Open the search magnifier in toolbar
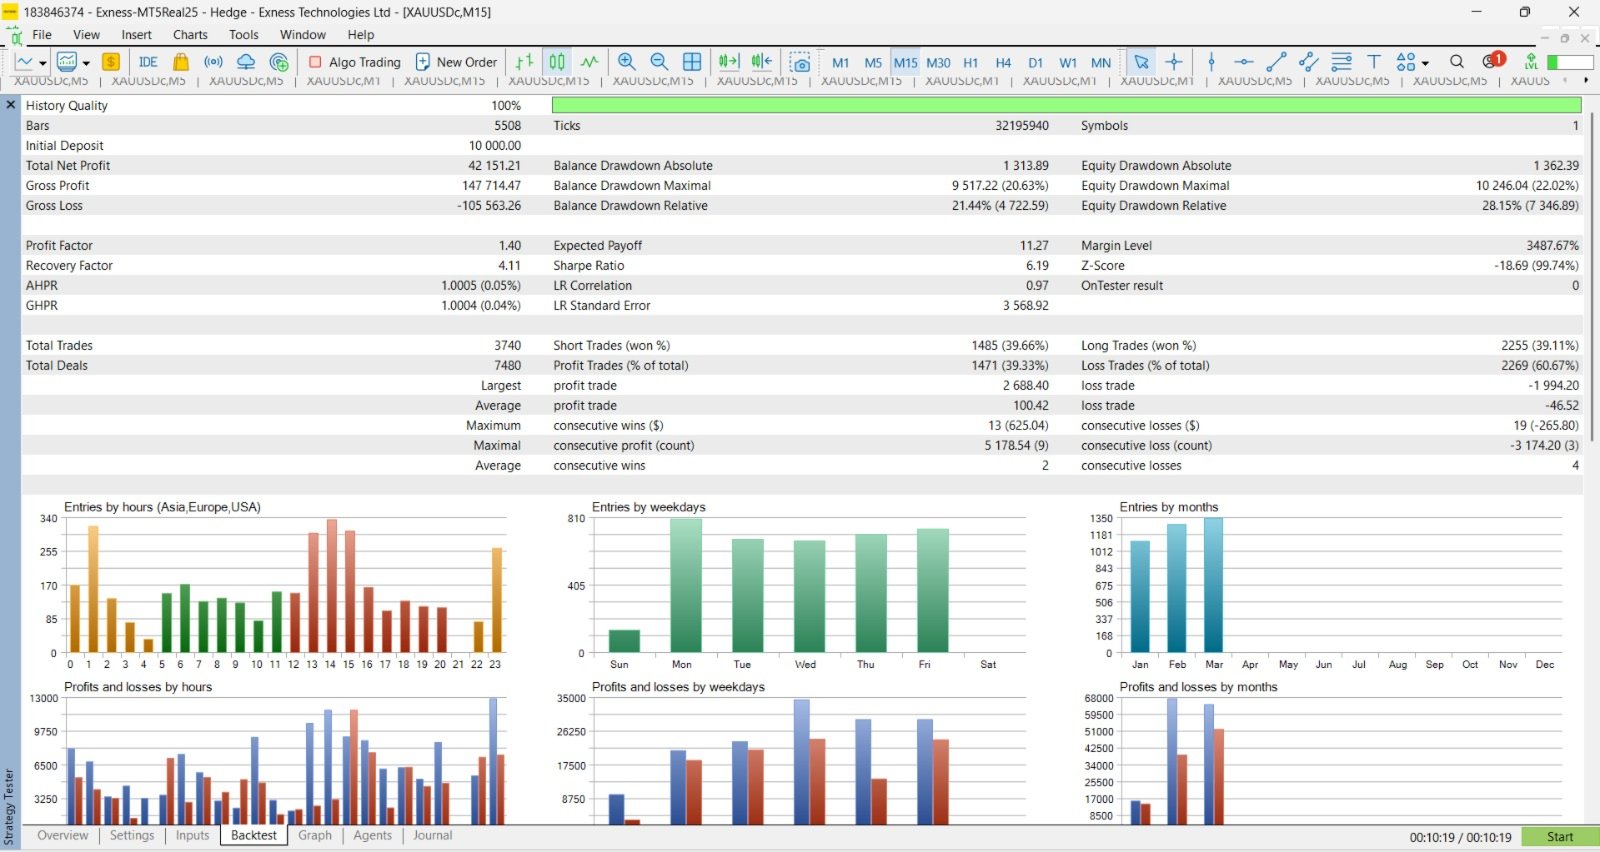 point(1457,62)
